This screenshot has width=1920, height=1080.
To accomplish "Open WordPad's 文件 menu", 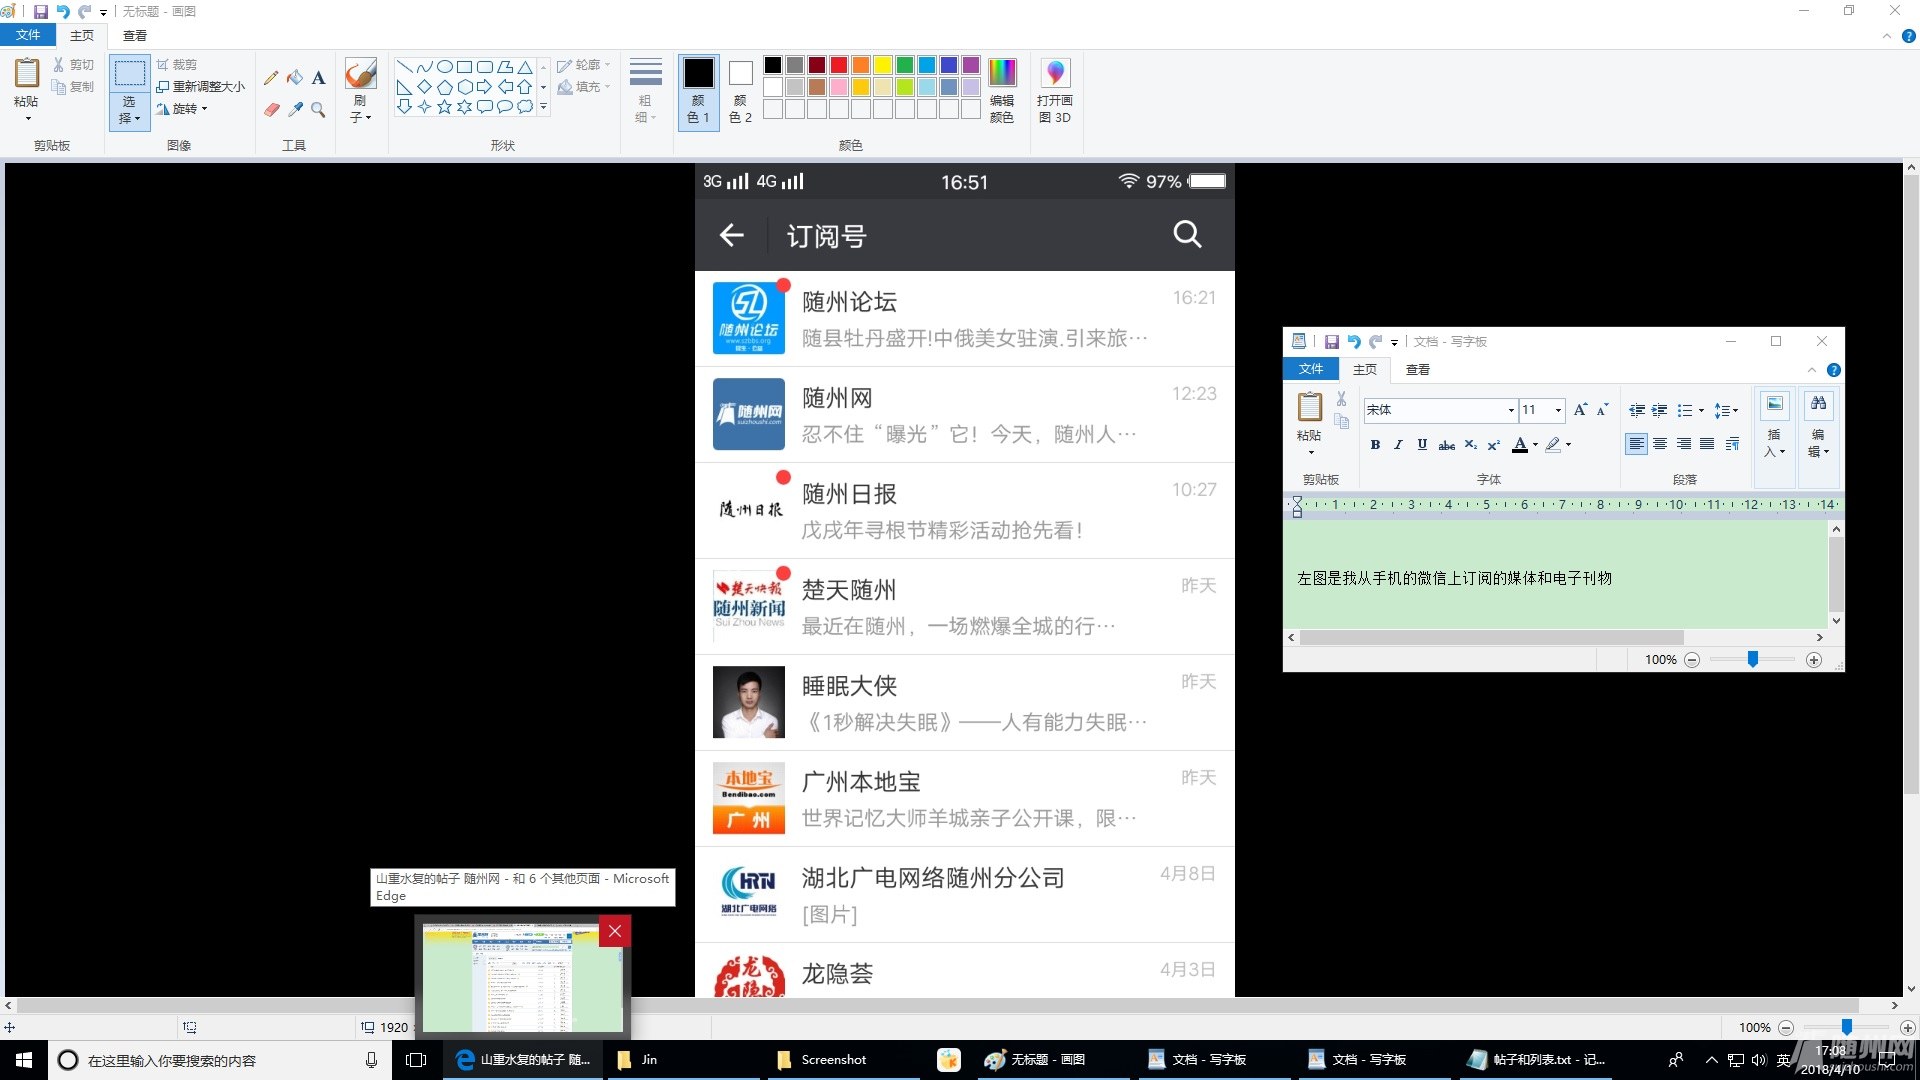I will click(1311, 369).
